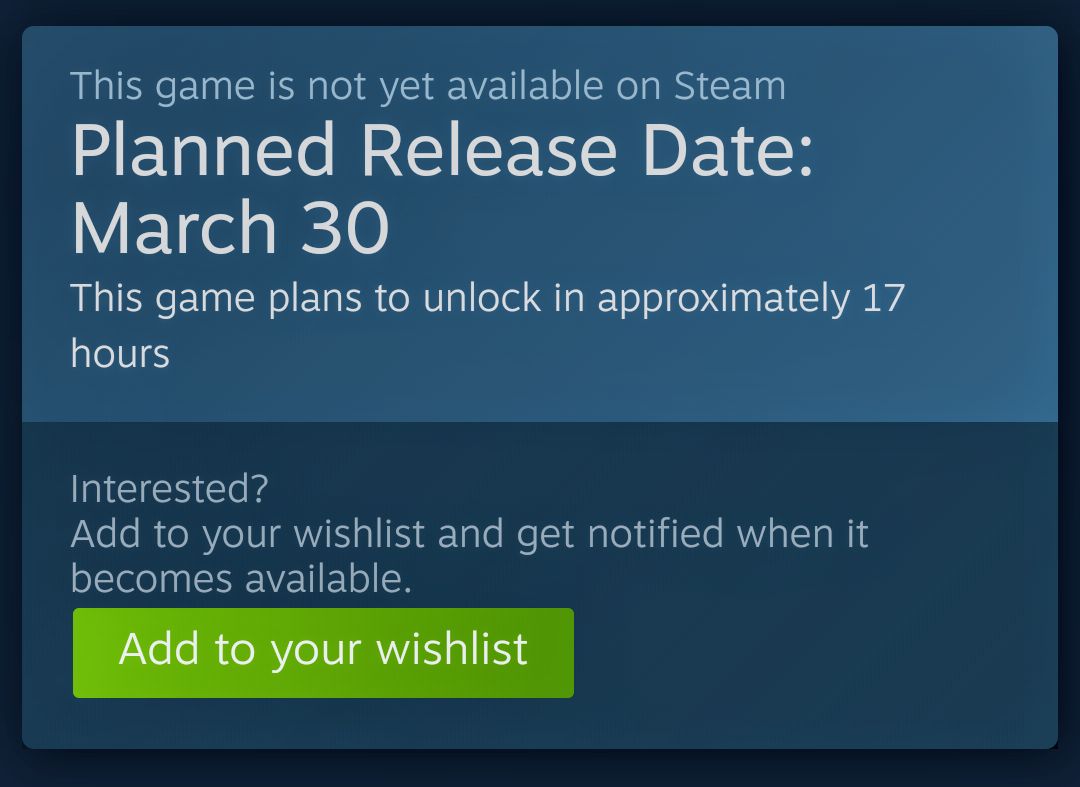Select the unlock countdown text
Image resolution: width=1080 pixels, height=787 pixels.
pyautogui.click(x=487, y=297)
